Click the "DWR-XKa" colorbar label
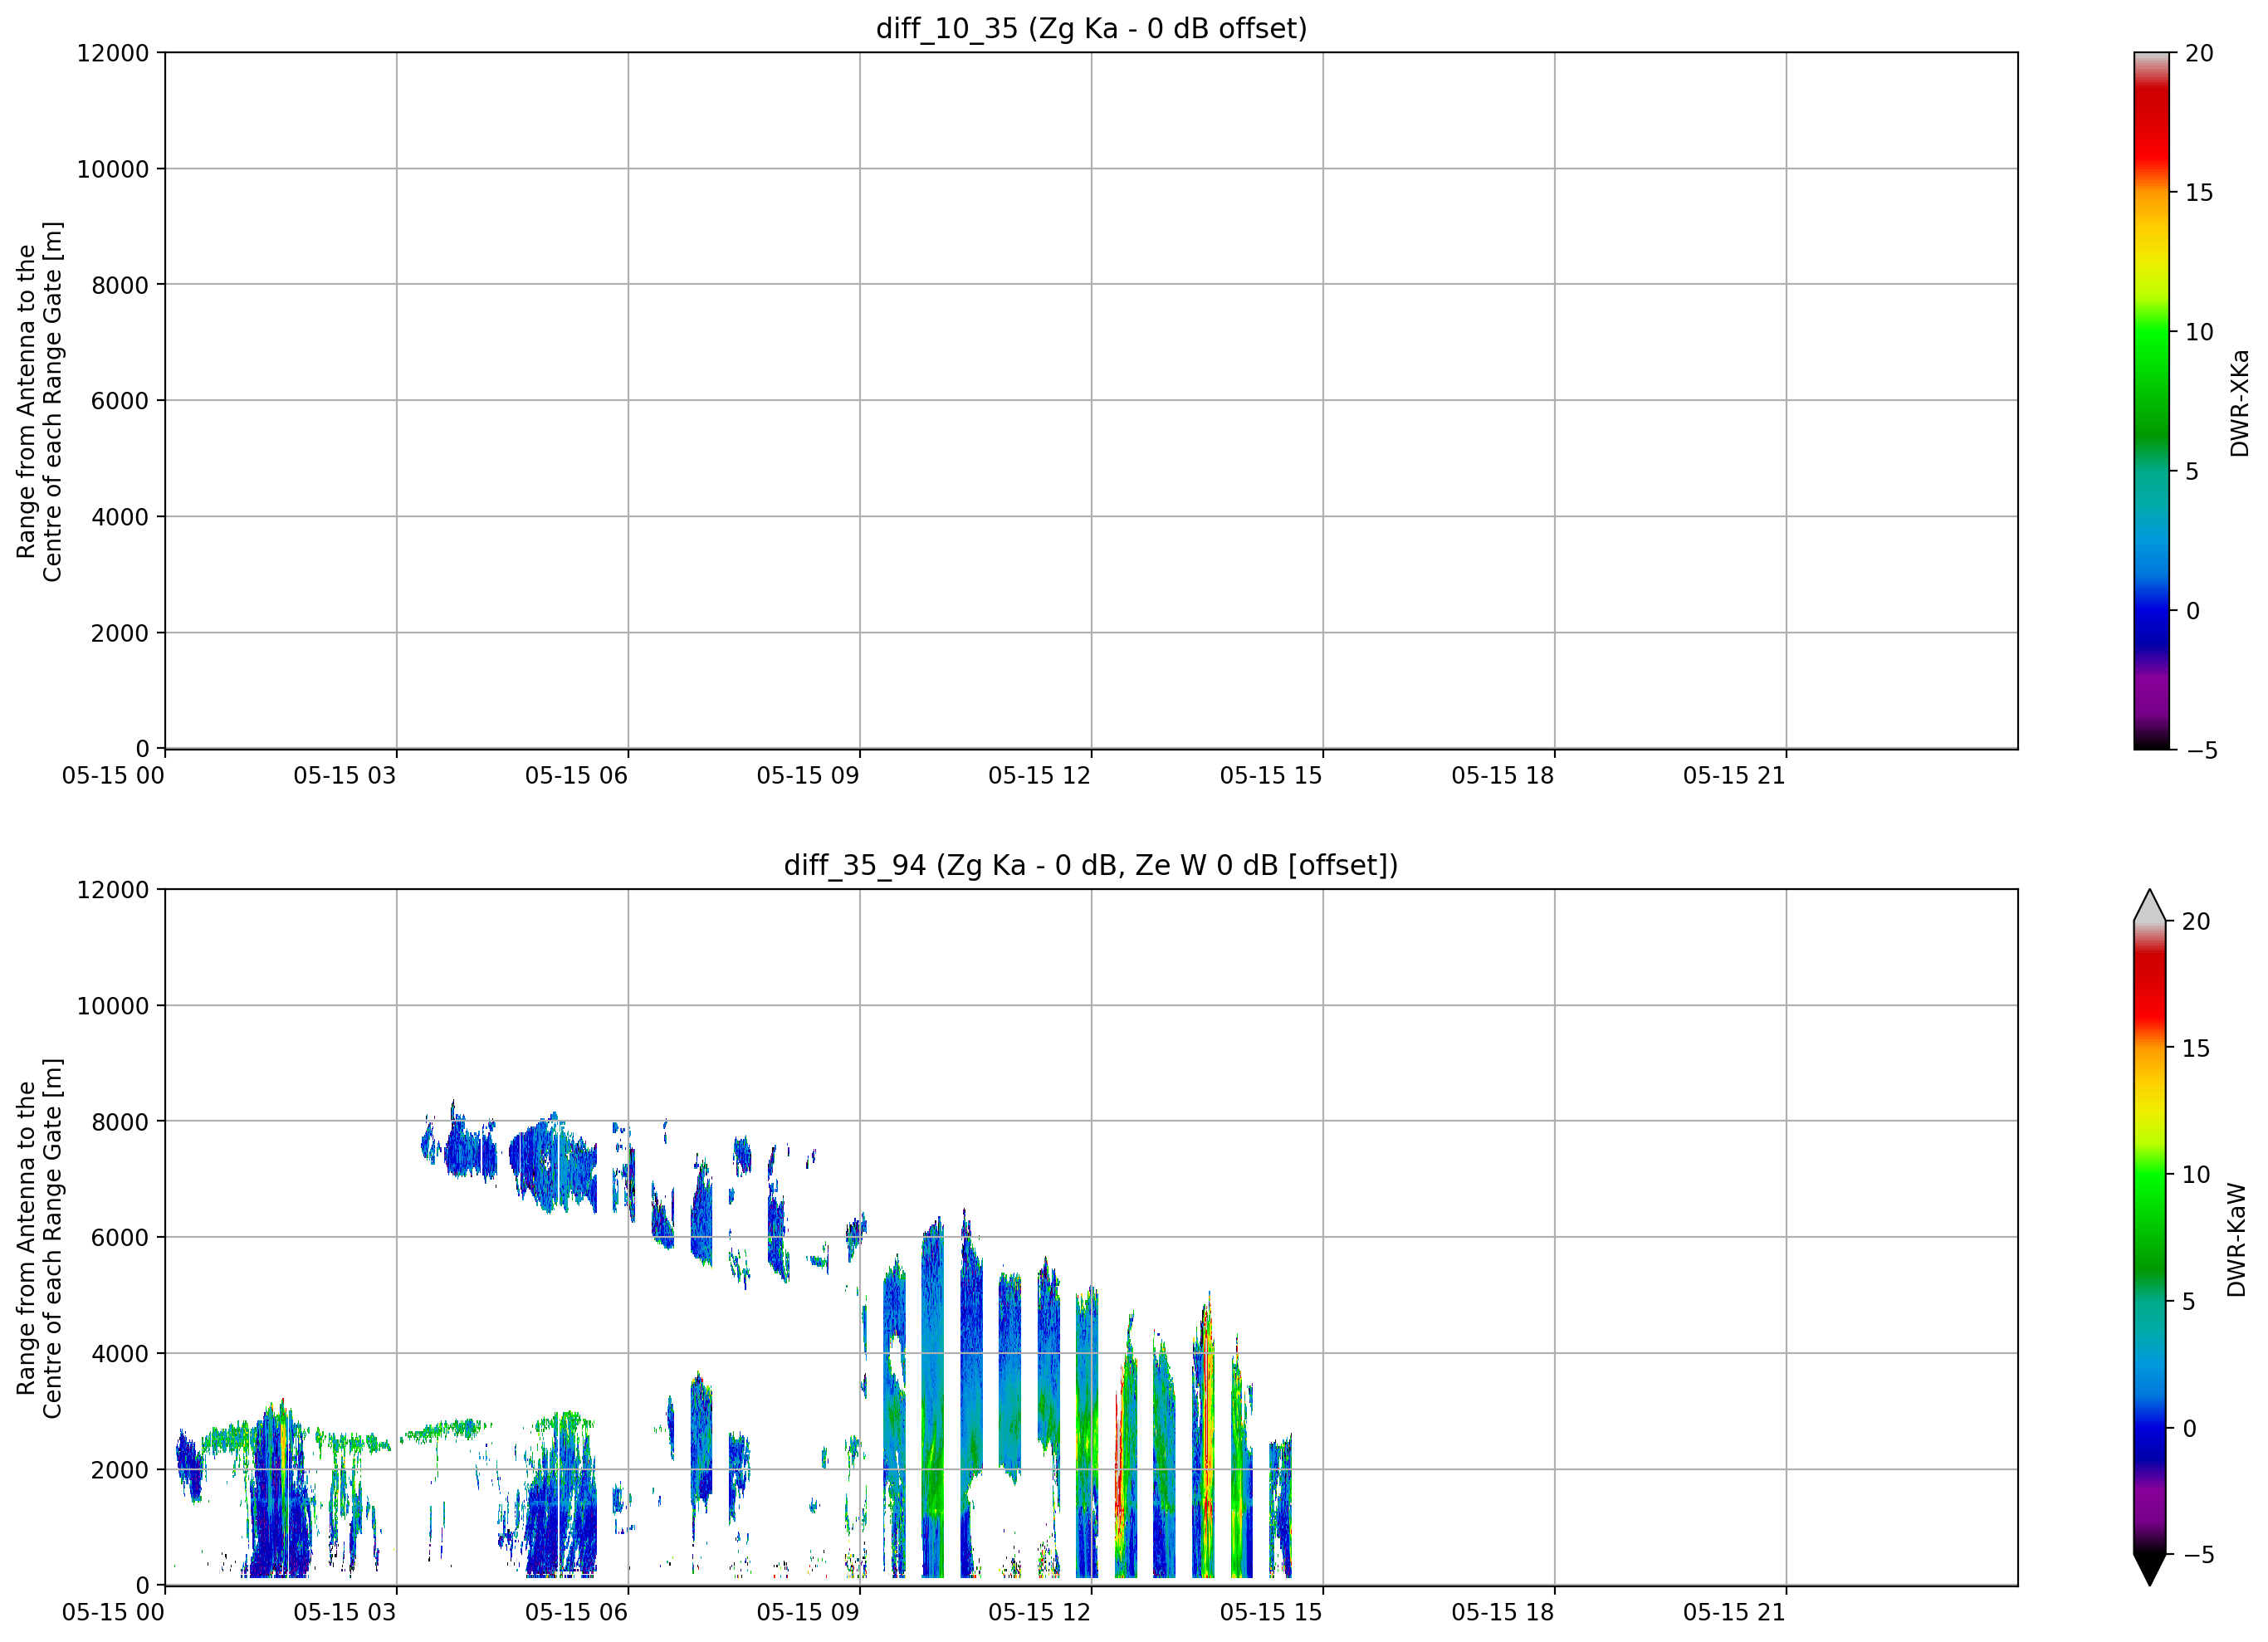 pyautogui.click(x=2239, y=403)
